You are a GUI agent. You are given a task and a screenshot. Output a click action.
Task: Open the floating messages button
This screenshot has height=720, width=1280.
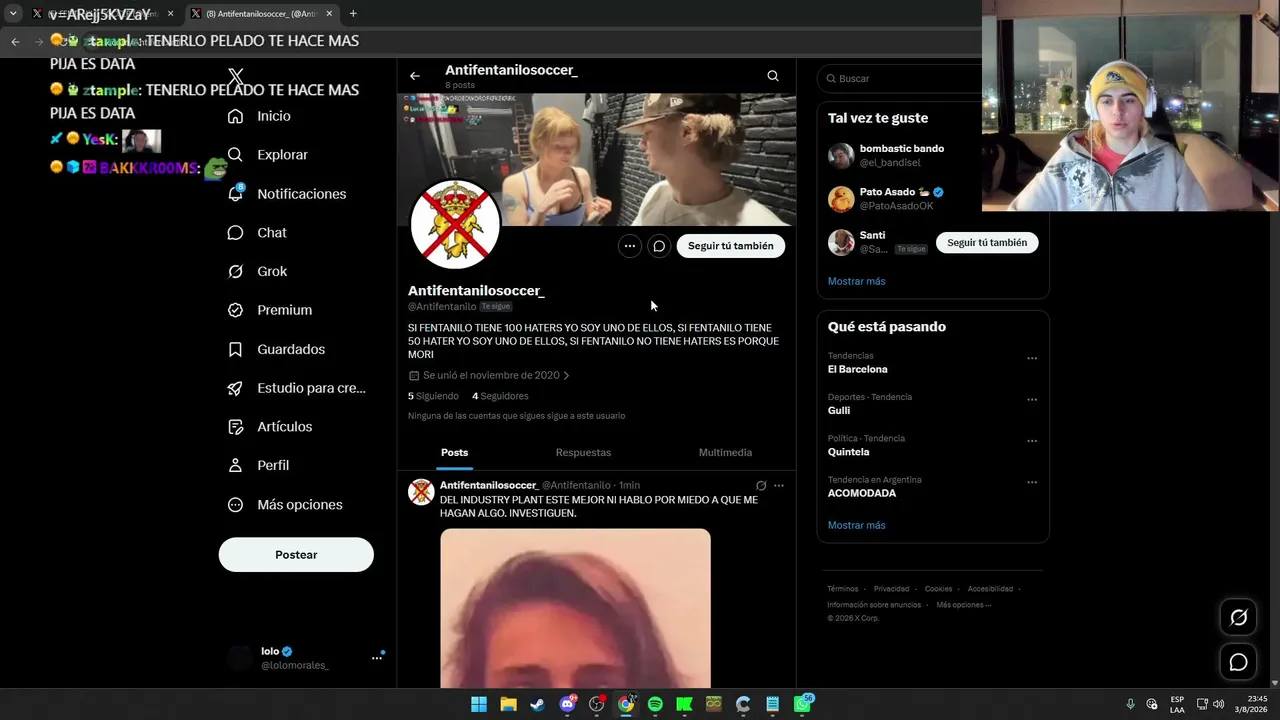pos(1238,662)
